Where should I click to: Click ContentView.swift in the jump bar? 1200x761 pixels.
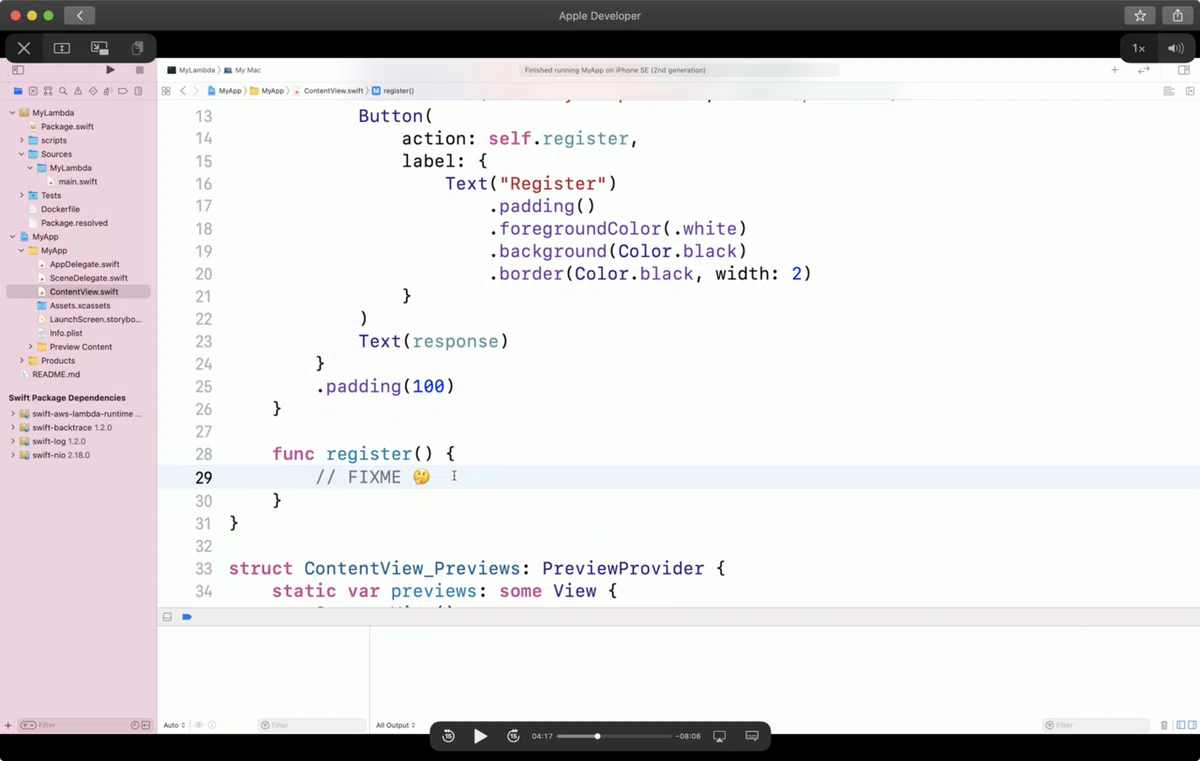pyautogui.click(x=330, y=91)
